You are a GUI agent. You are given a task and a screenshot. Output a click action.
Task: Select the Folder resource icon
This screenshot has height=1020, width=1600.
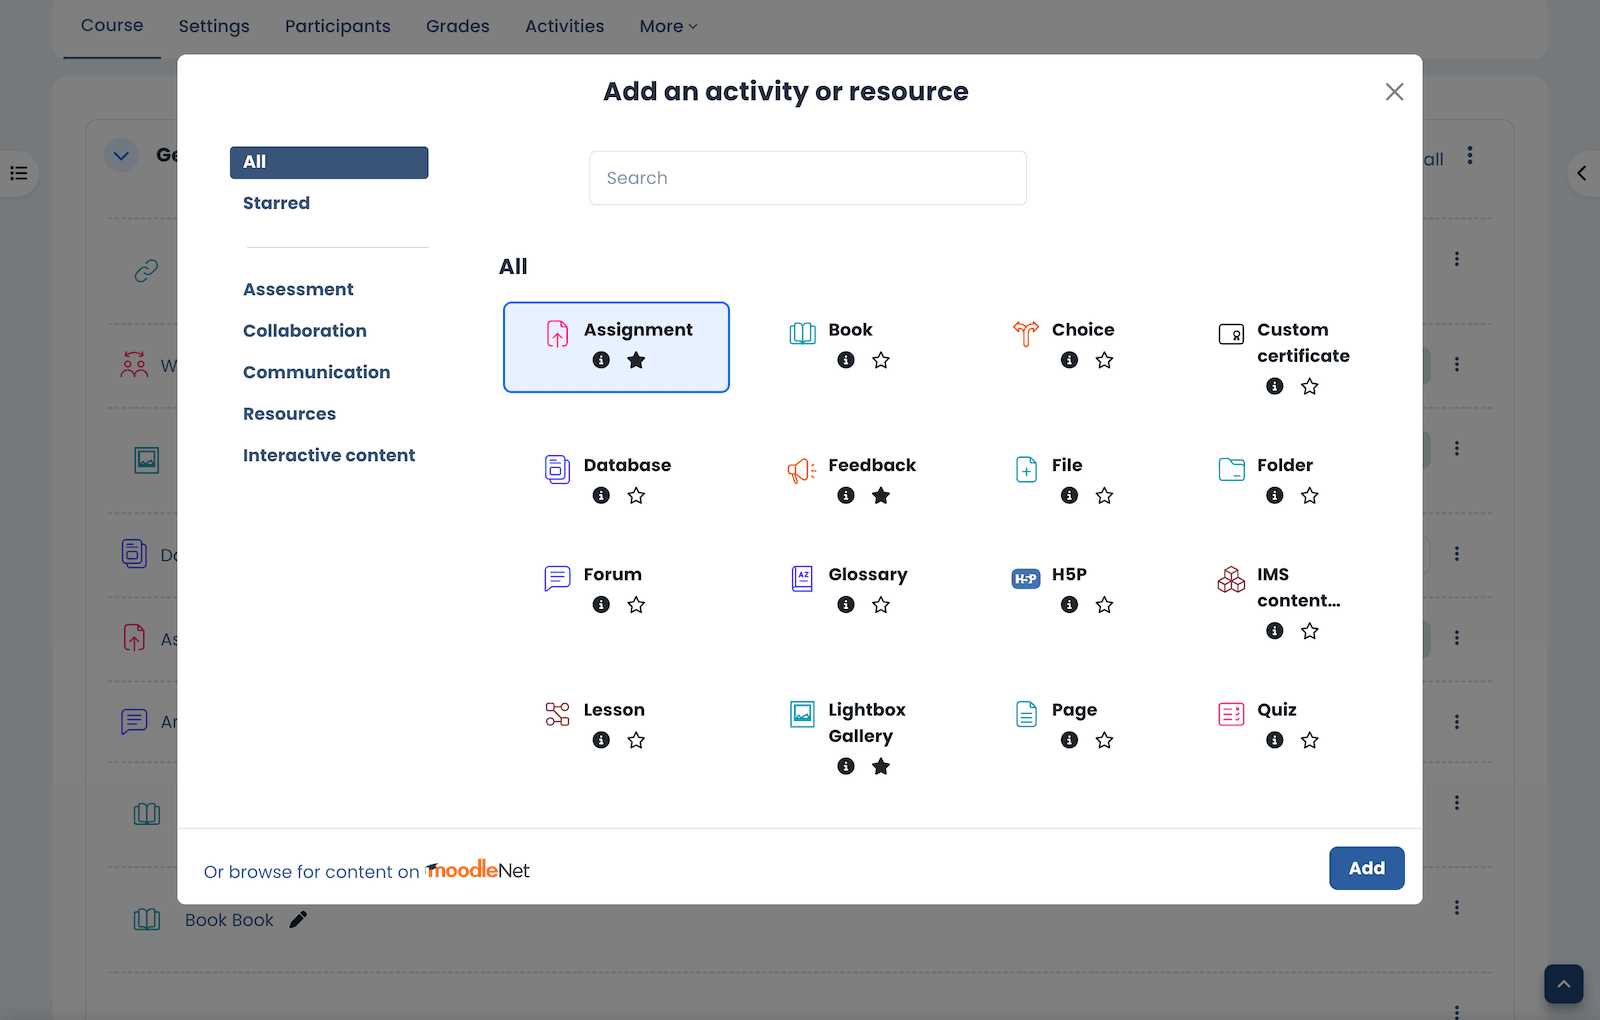click(x=1231, y=469)
